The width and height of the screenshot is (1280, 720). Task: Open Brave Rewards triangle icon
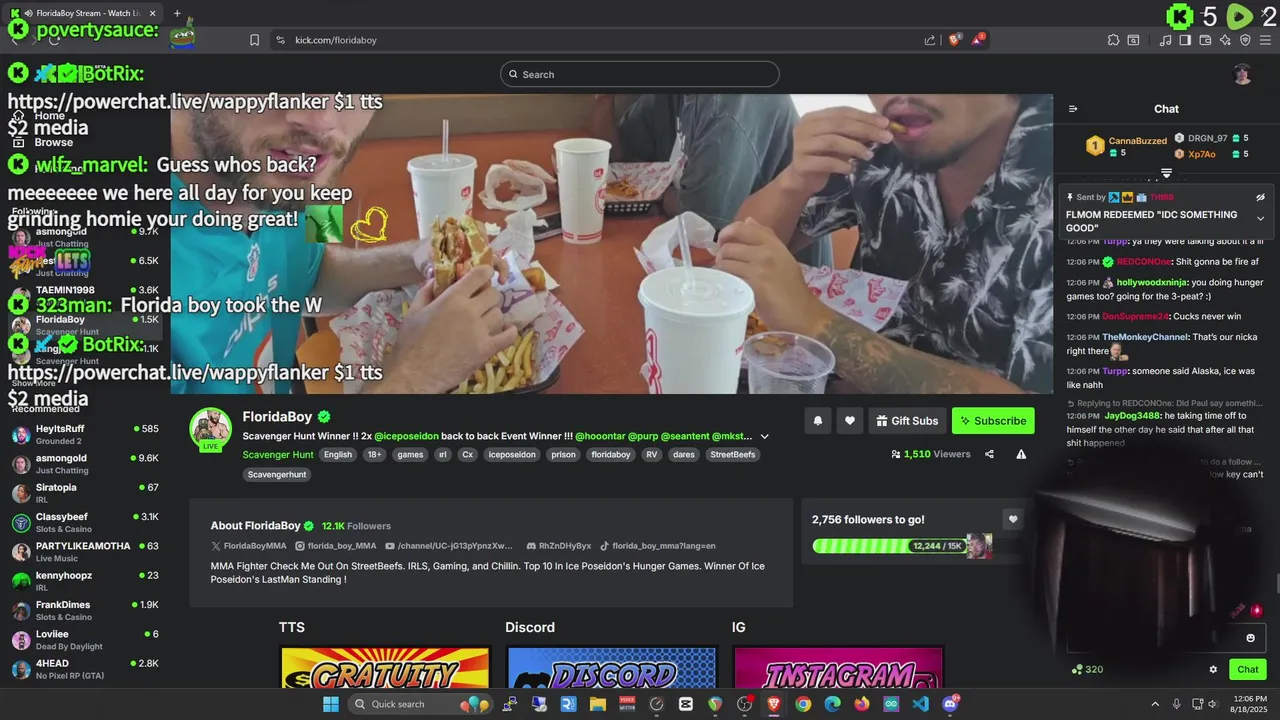tap(979, 40)
